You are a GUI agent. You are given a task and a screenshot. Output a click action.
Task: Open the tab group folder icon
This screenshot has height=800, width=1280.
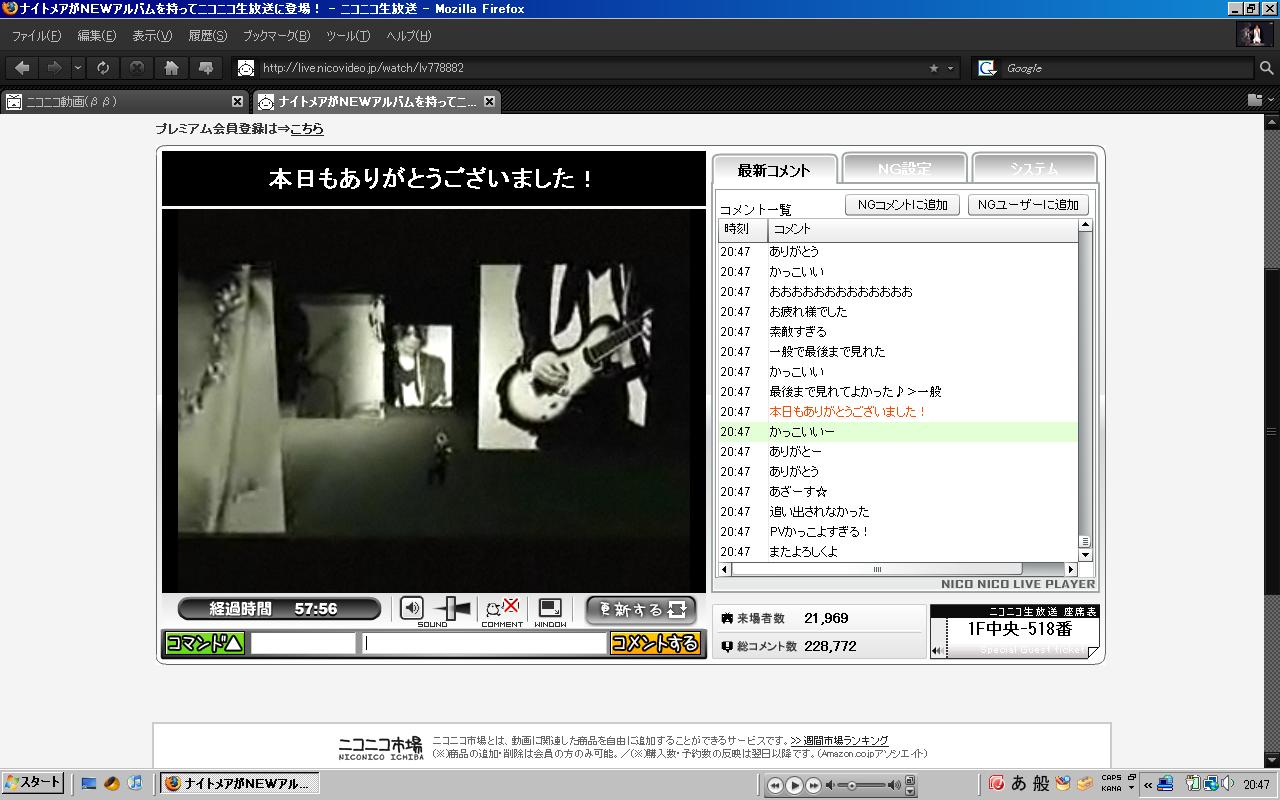click(1255, 100)
